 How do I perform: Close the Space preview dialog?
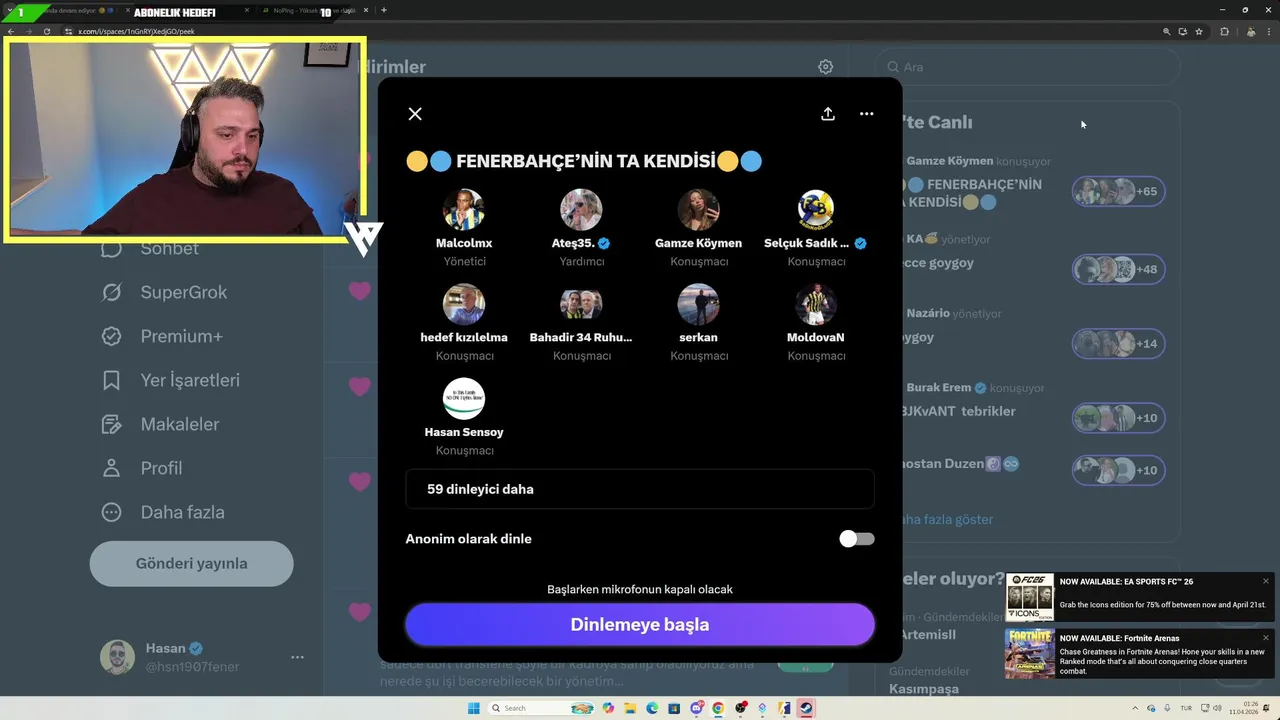pos(415,114)
